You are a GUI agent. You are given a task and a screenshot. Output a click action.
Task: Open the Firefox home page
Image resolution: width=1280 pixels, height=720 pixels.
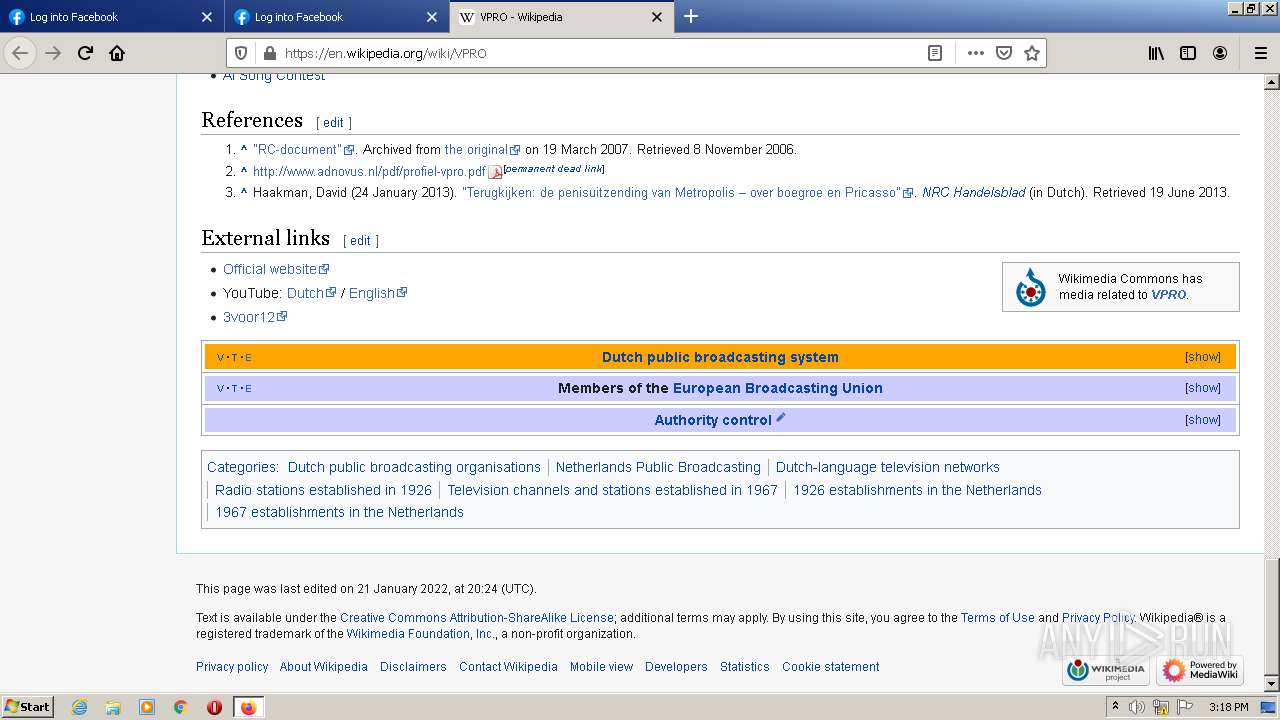tap(117, 53)
